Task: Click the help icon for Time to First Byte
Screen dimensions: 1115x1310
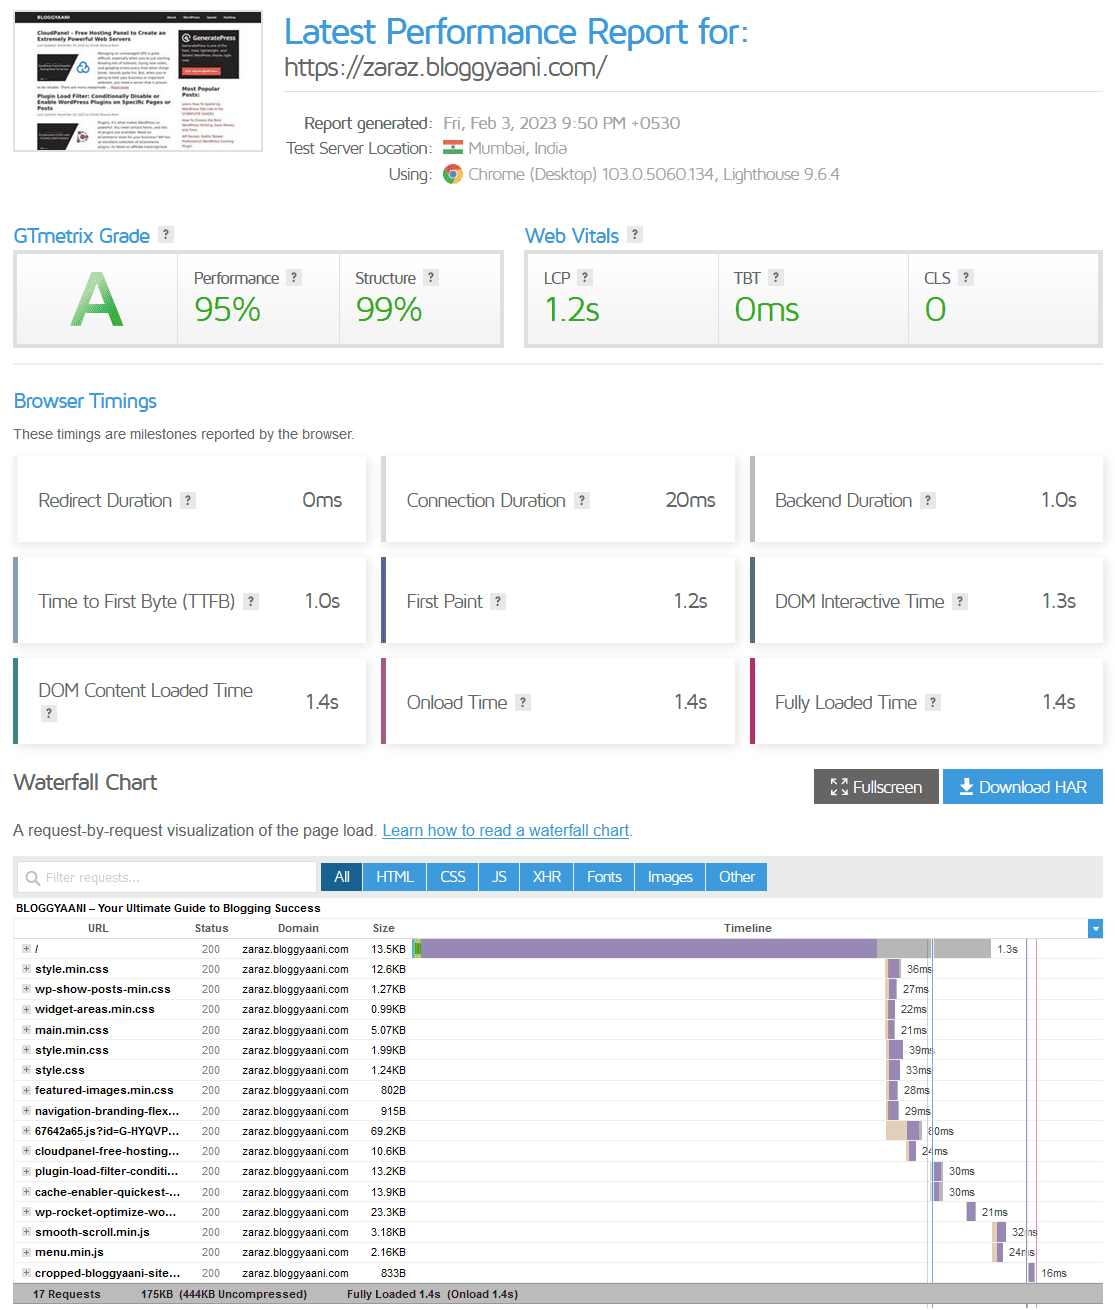Action: point(251,601)
